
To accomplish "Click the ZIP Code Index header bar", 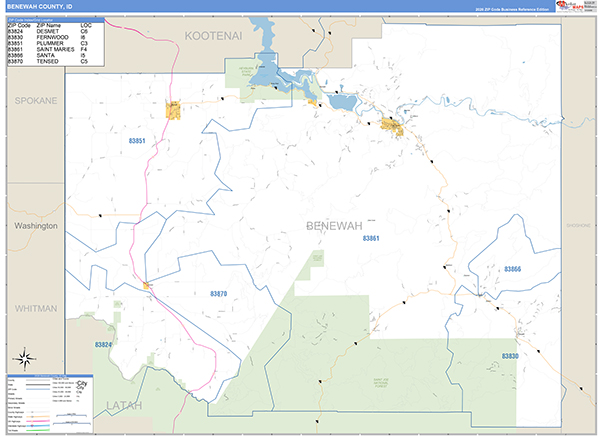I will point(56,20).
